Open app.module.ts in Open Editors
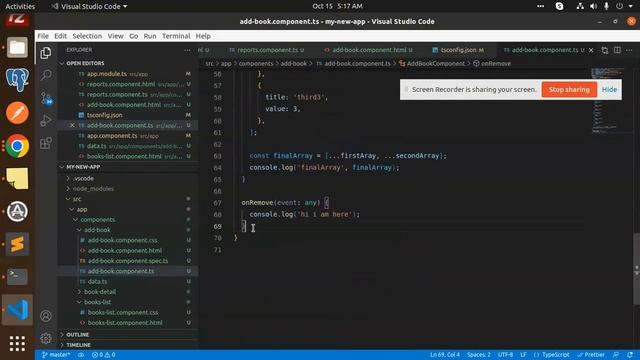 [107, 74]
